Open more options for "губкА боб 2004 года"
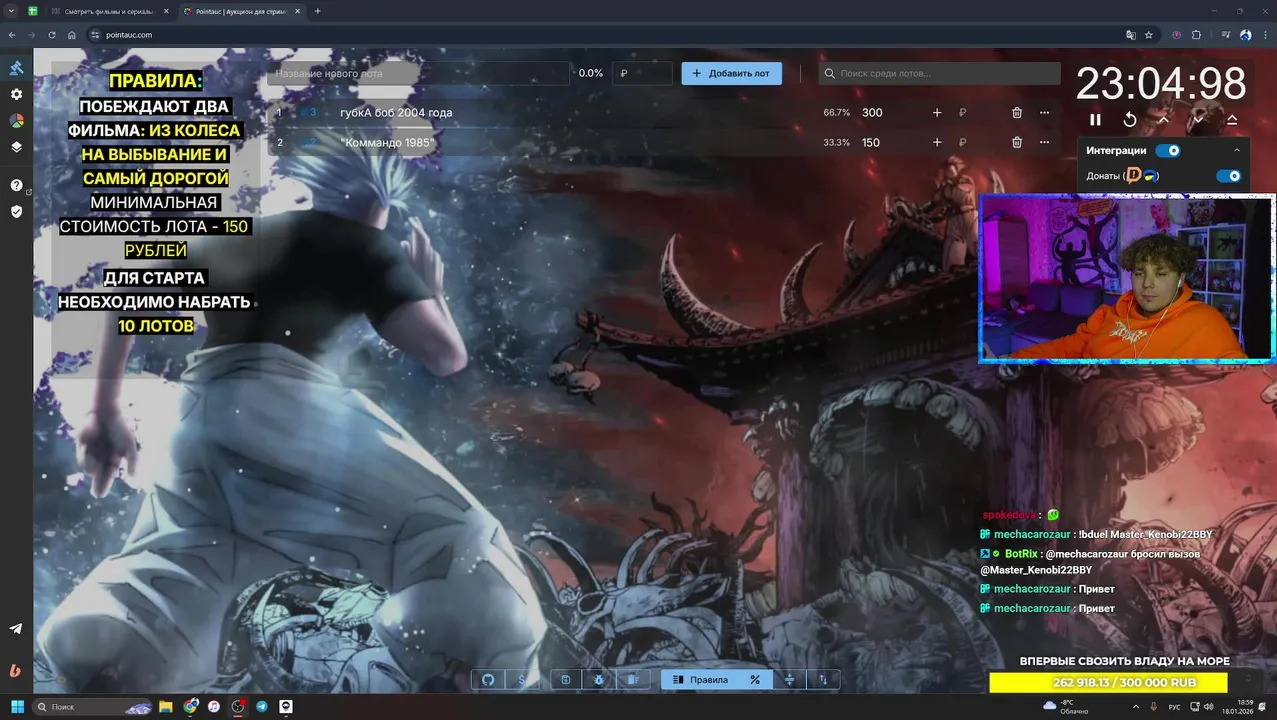The width and height of the screenshot is (1277, 720). click(1044, 113)
